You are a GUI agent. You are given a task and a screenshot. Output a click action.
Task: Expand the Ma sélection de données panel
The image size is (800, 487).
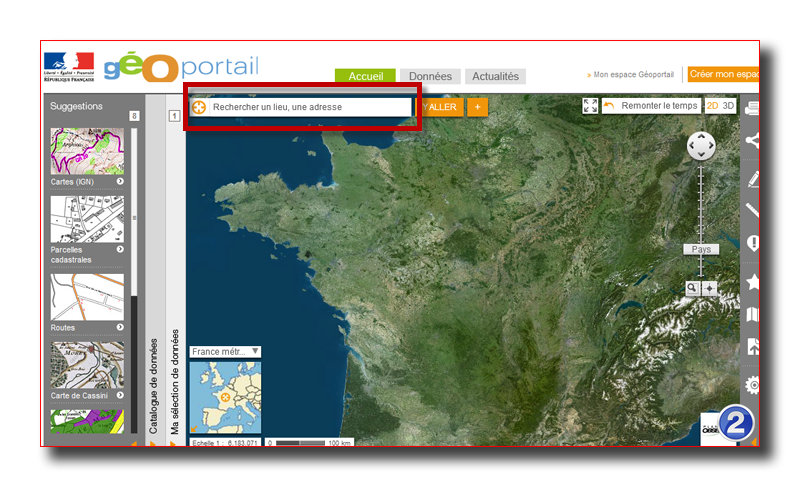pos(175,381)
